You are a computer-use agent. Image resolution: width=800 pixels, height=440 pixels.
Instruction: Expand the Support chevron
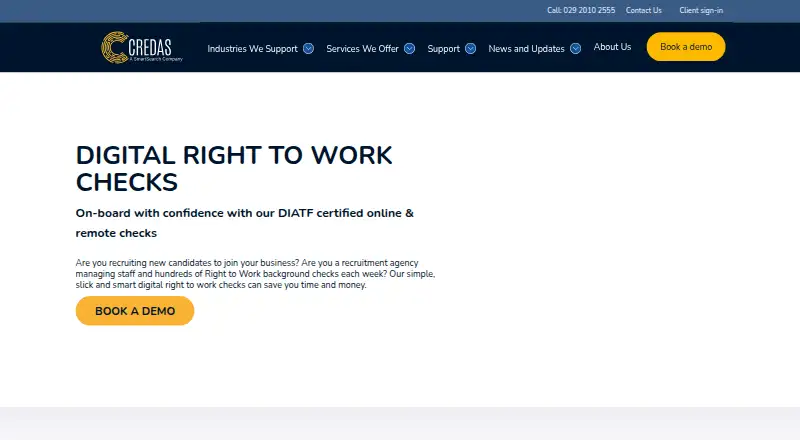pos(470,48)
